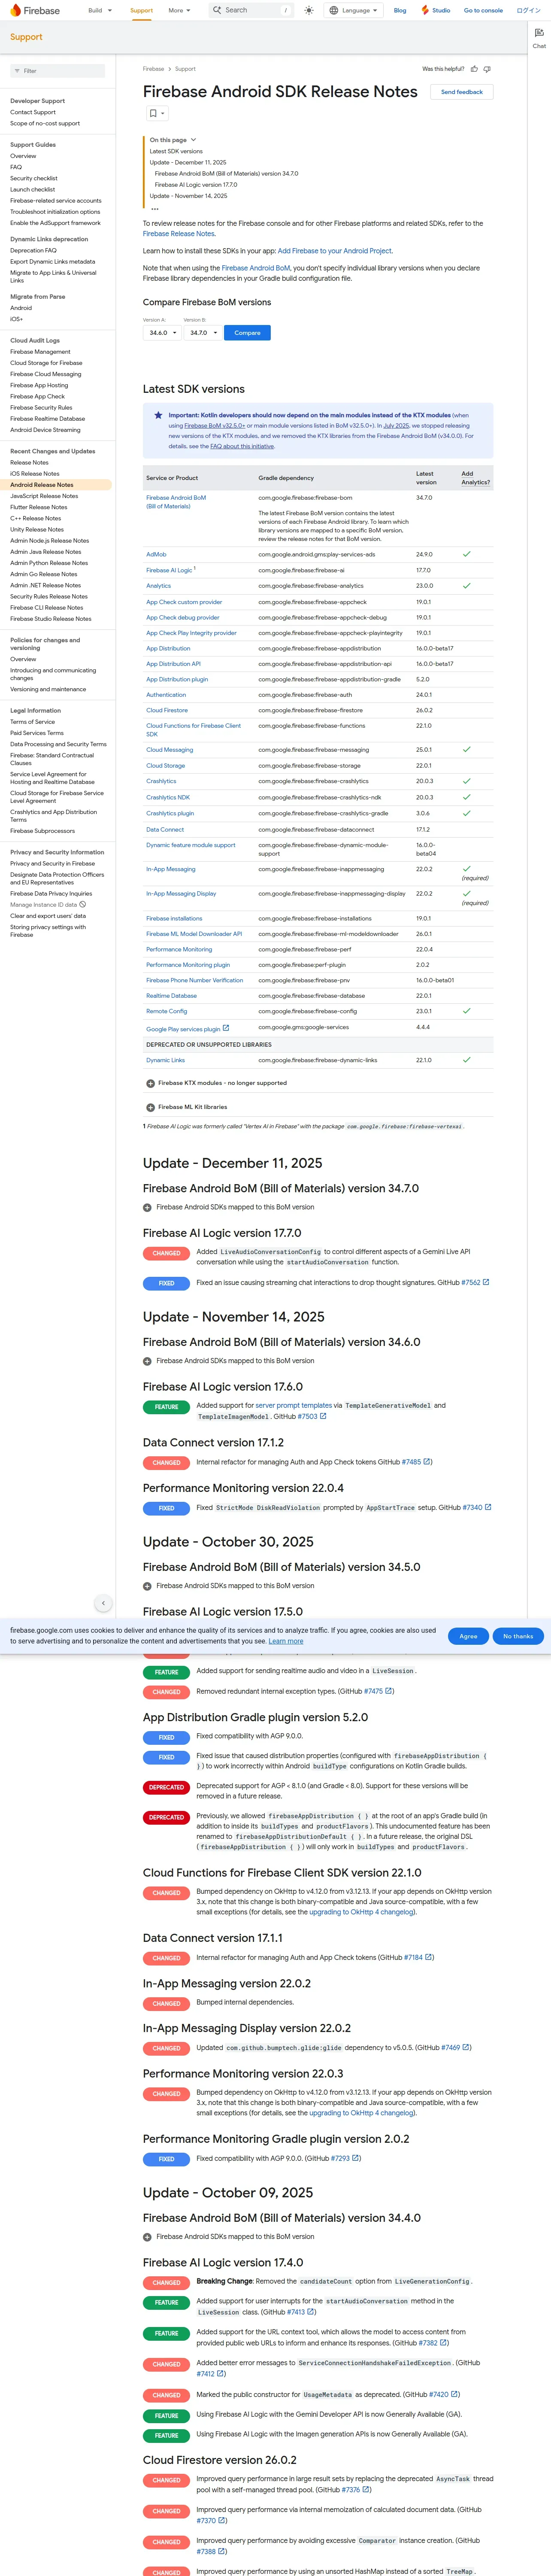Collapse the left sidebar with the arrow button
The image size is (551, 2576).
[x=103, y=1603]
